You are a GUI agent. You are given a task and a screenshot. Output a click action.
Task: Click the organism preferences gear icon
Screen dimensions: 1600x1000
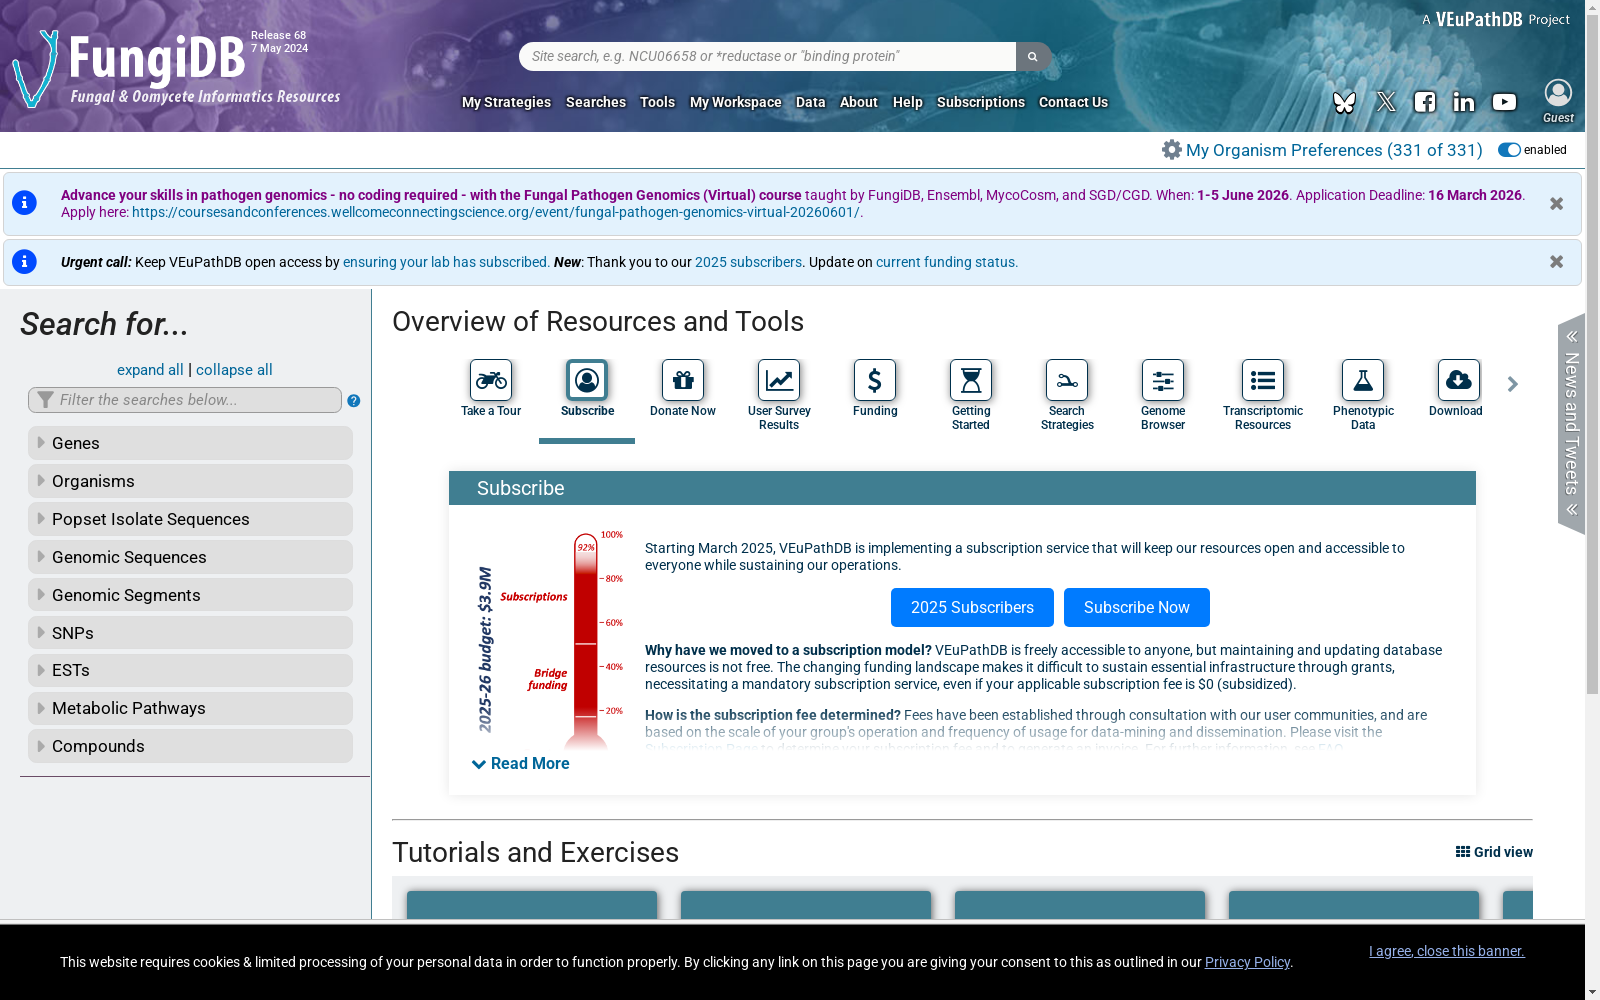[1172, 150]
